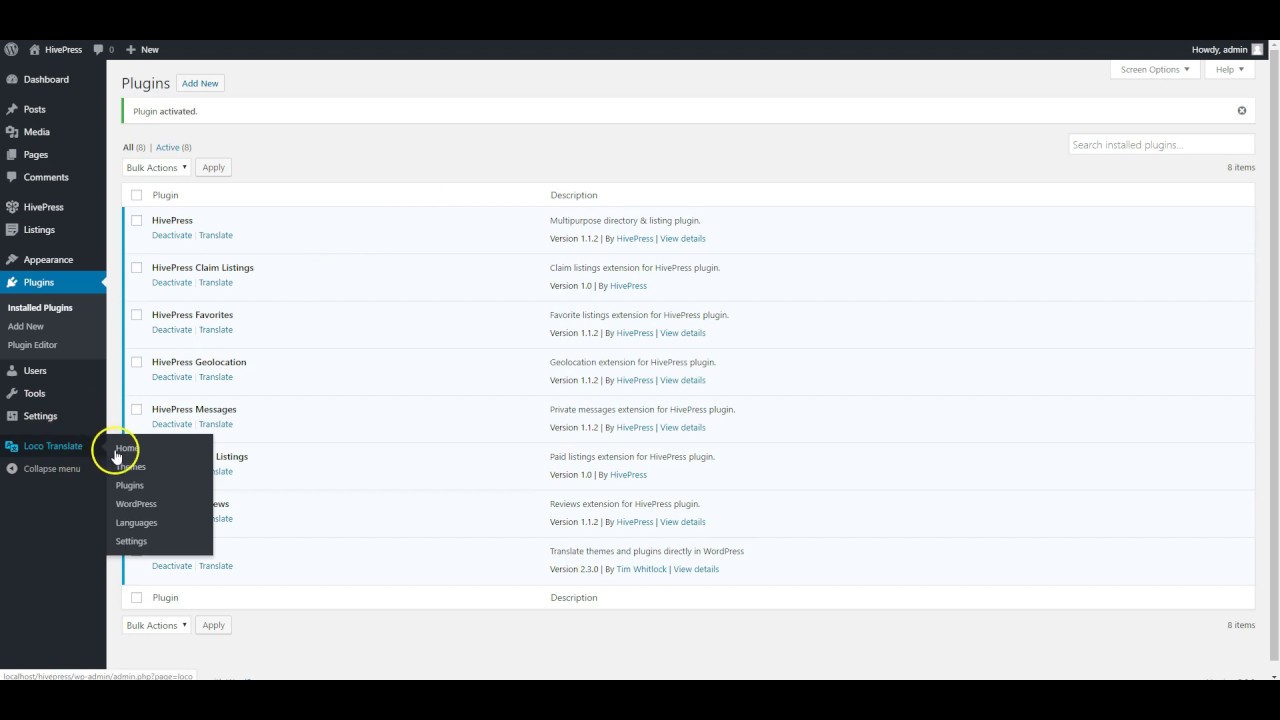
Task: Click the Loco Translate icon
Action: point(12,446)
